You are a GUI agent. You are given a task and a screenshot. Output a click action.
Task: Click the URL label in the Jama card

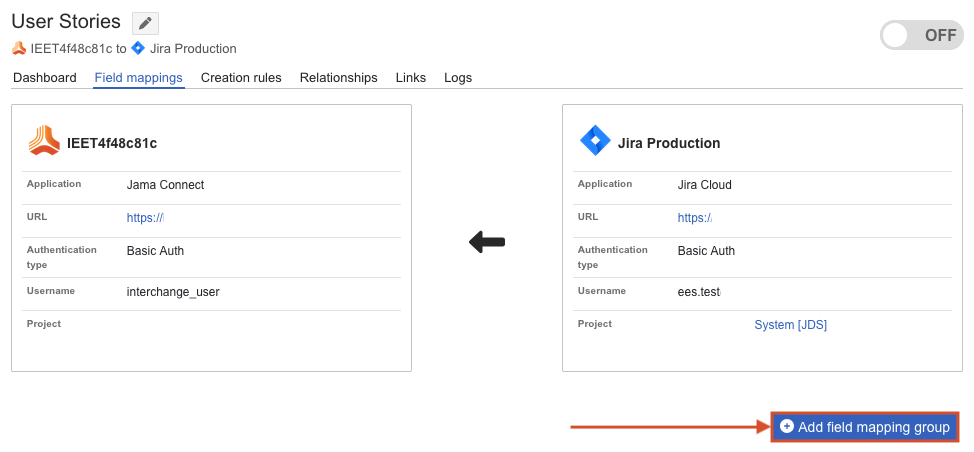pyautogui.click(x=37, y=217)
